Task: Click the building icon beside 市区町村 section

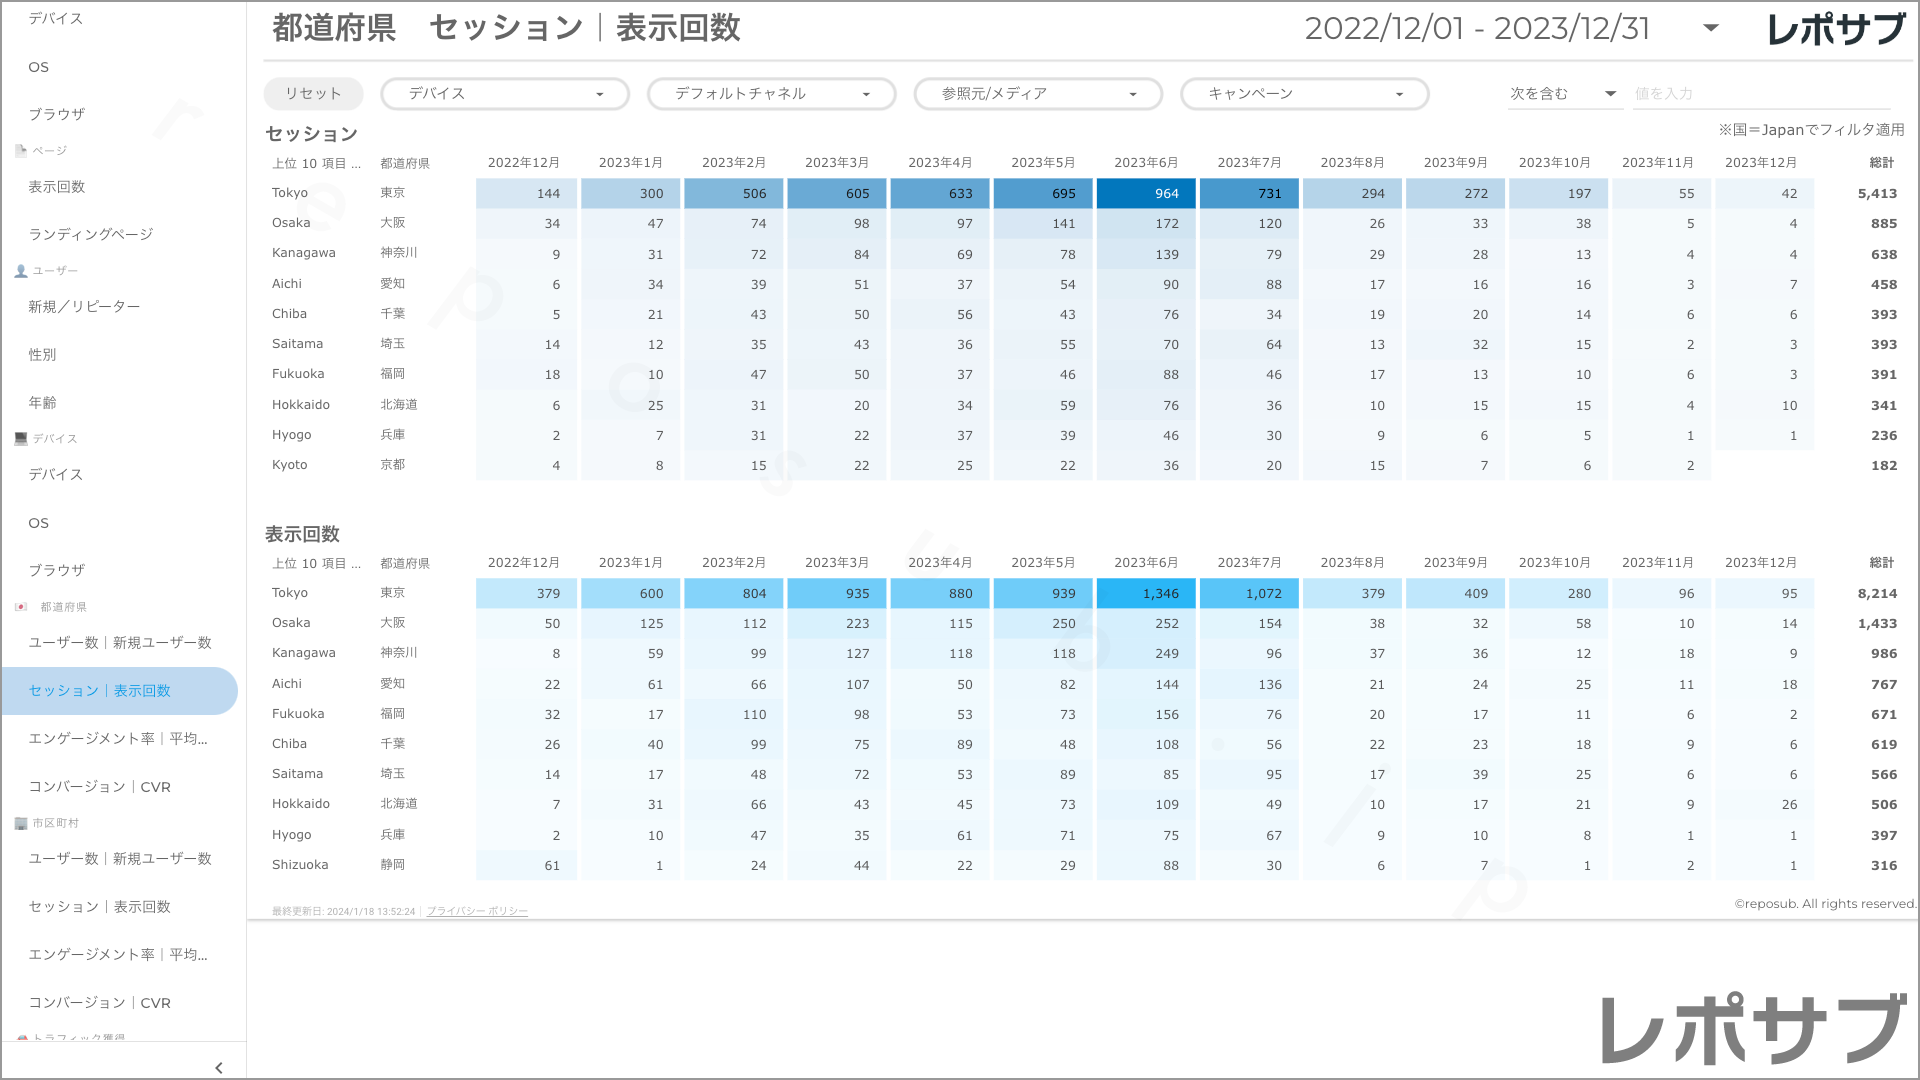Action: click(21, 823)
